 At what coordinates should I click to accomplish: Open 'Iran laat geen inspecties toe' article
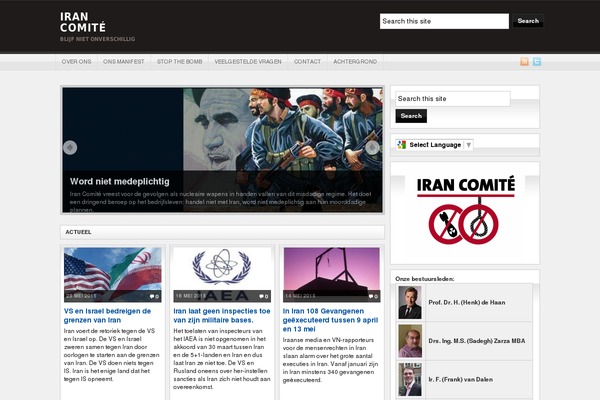[222, 315]
